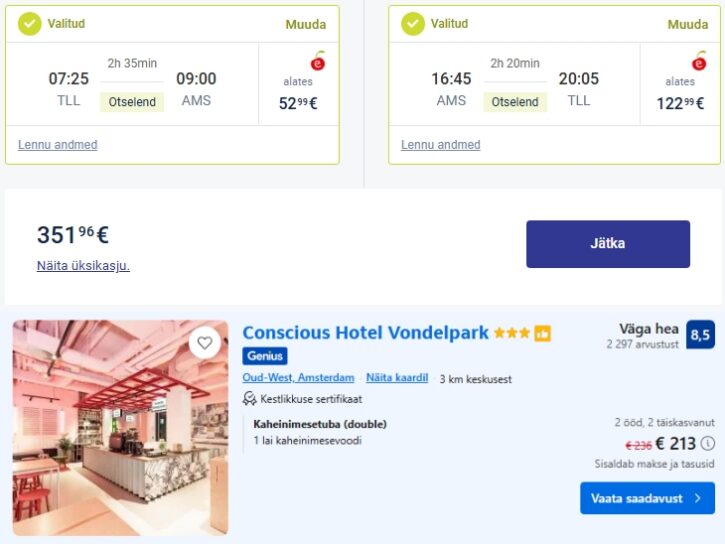This screenshot has width=725, height=544.
Task: Click the heart favorite icon on hotel photo
Action: (205, 343)
